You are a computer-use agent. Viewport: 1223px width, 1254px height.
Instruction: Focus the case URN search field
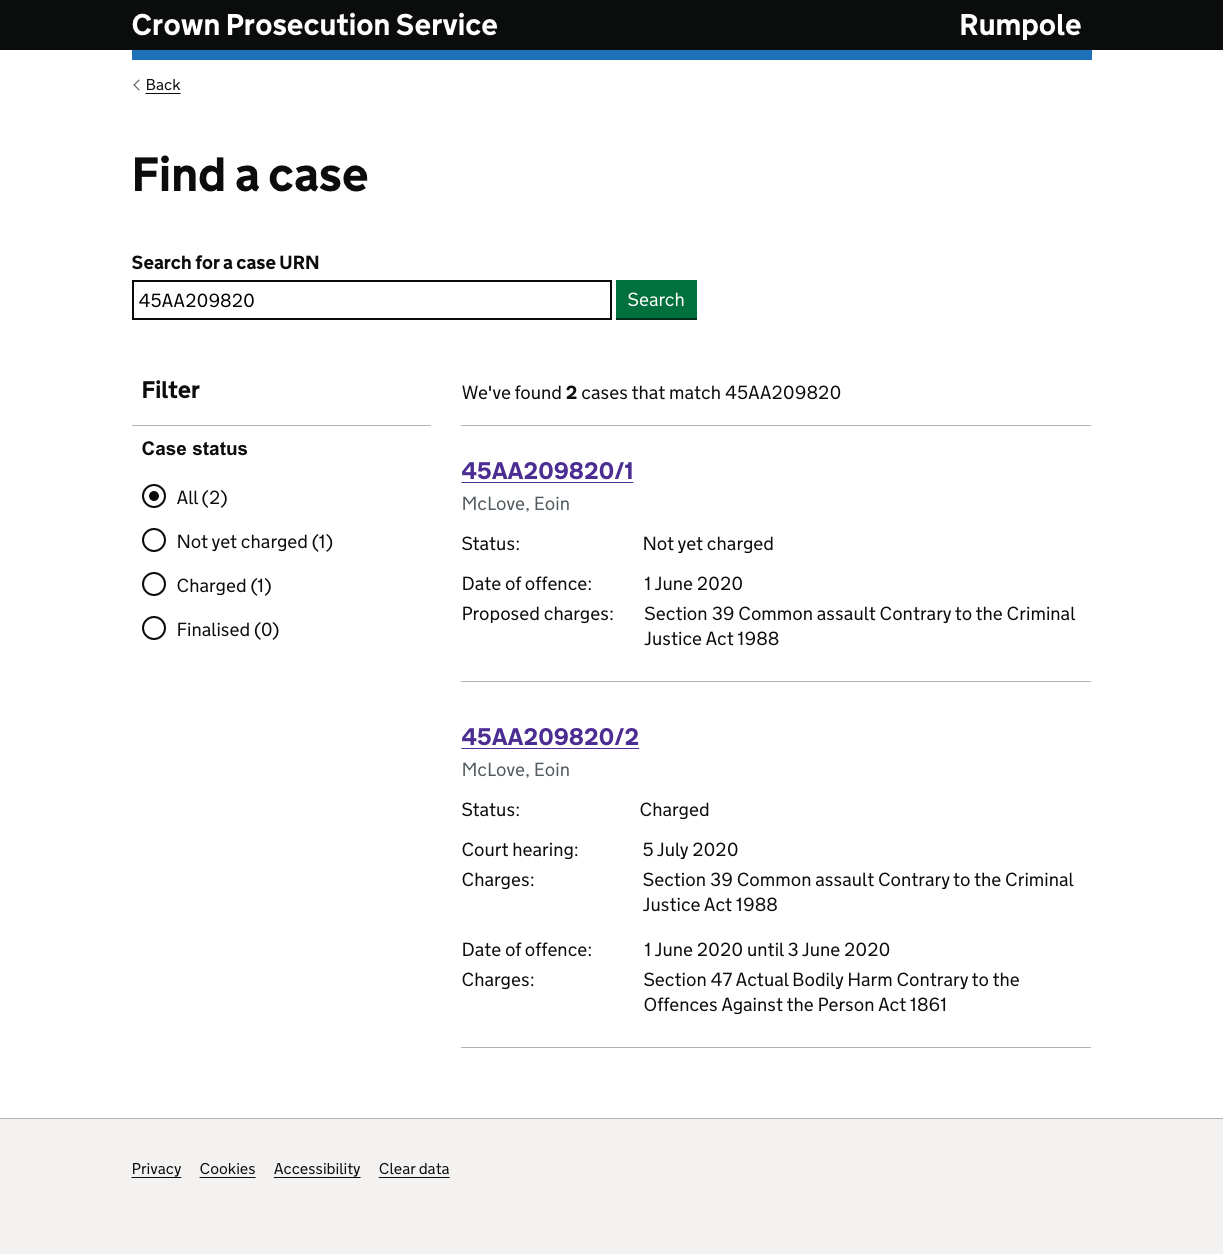pos(371,300)
